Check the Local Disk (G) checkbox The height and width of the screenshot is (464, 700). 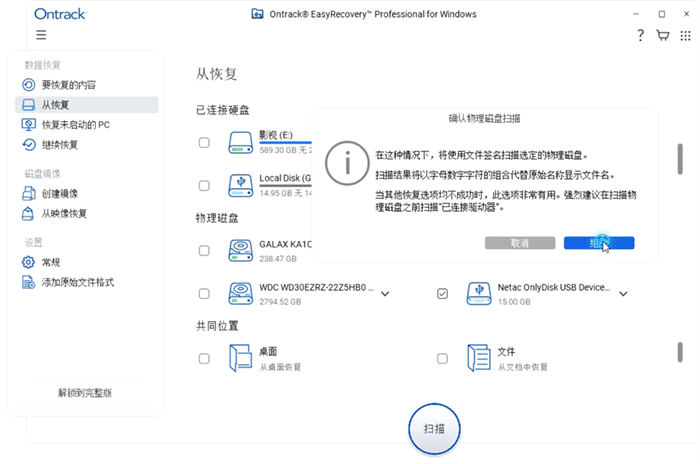click(x=204, y=185)
